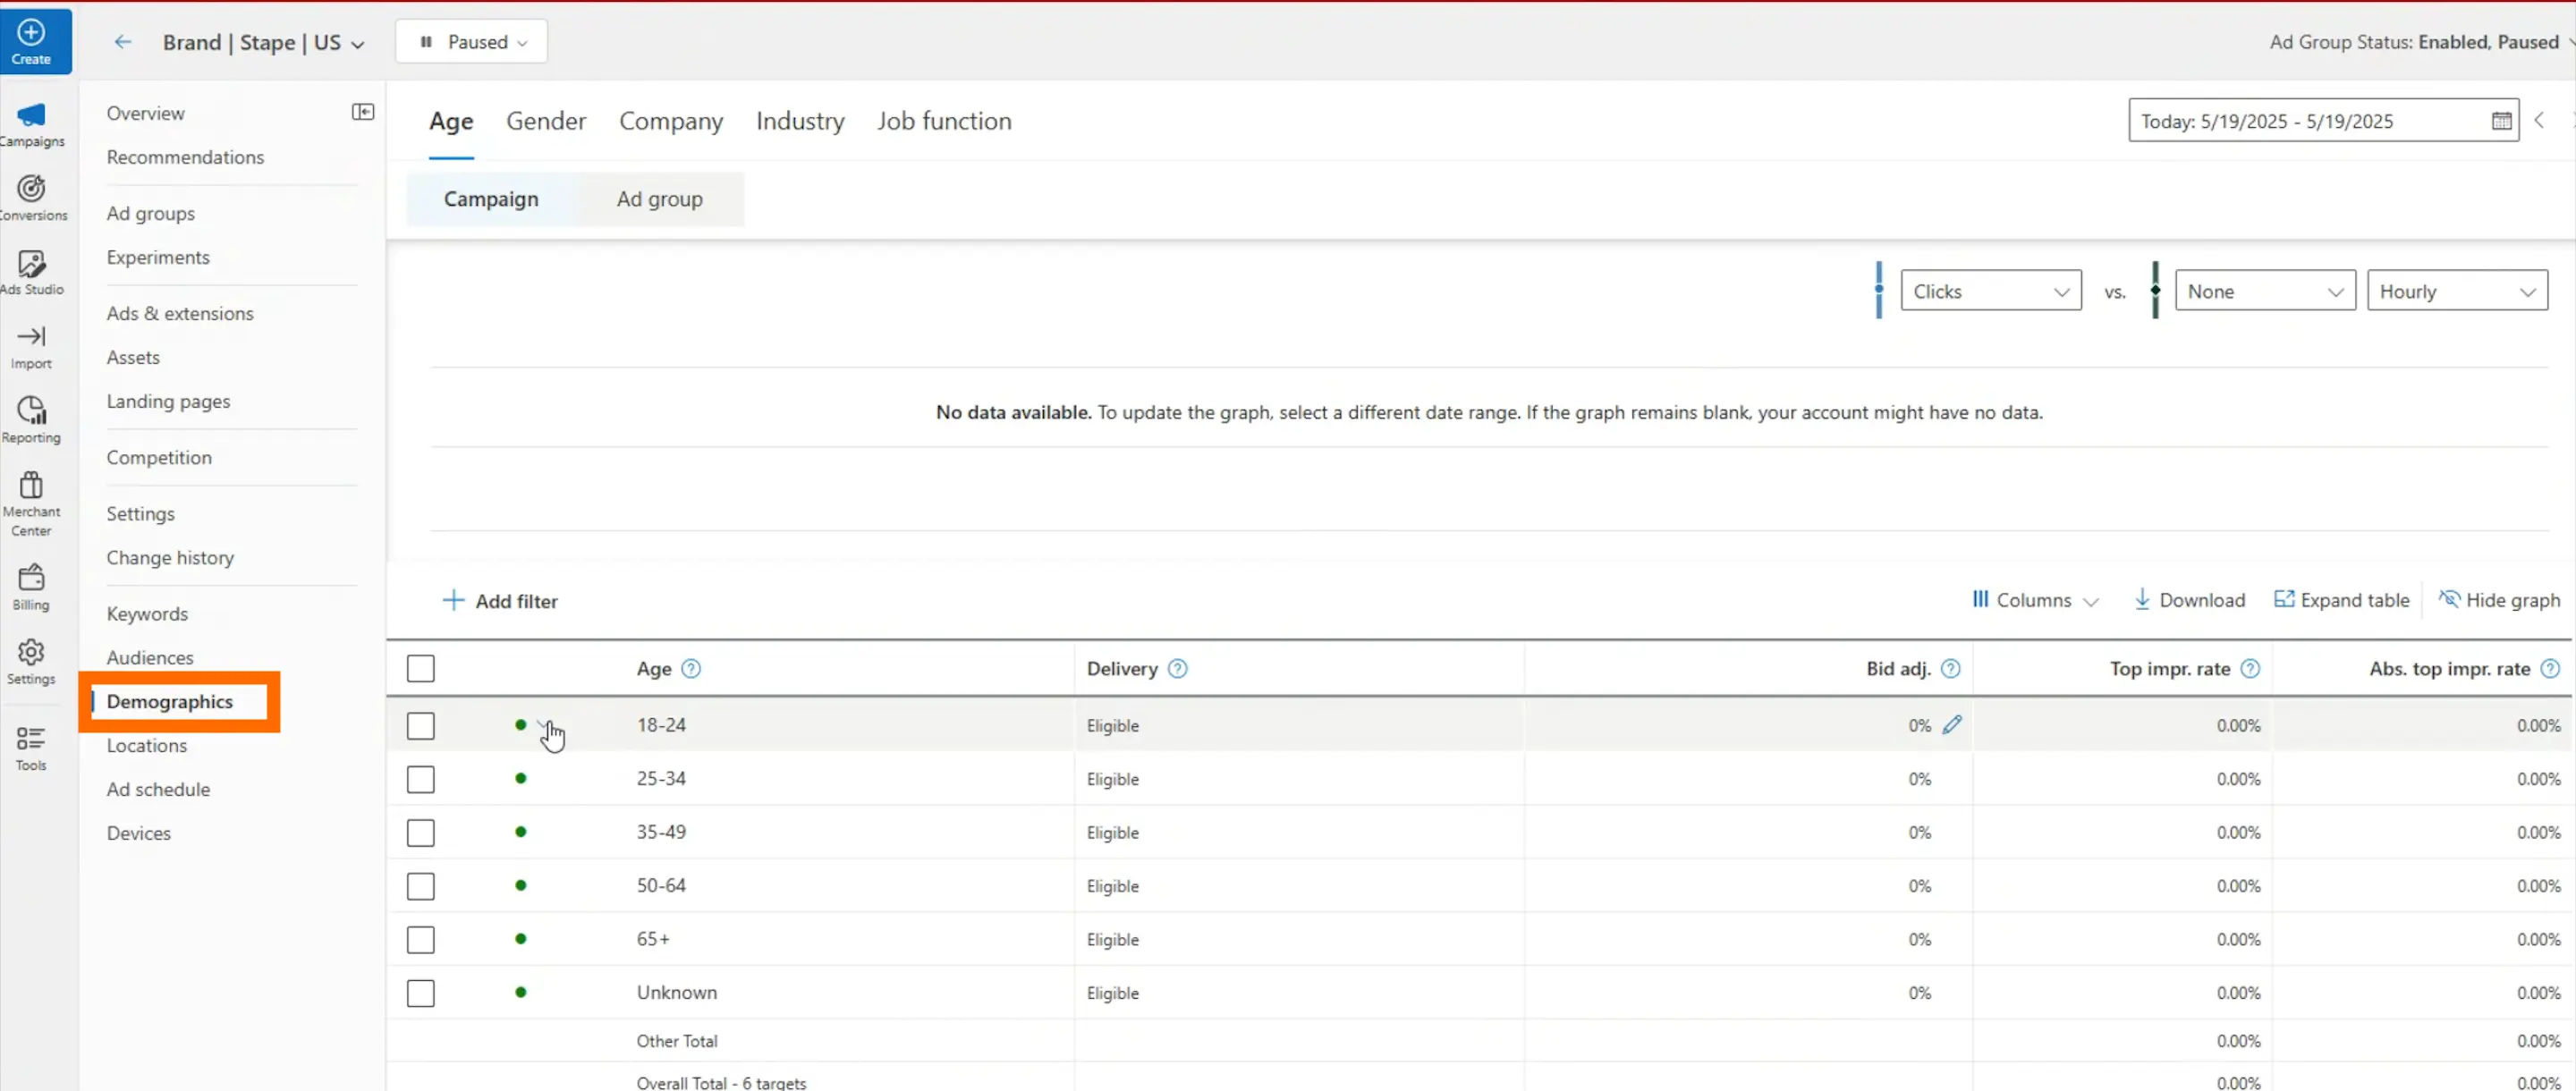Click help icon next to Abs. top impr. rate

2550,669
